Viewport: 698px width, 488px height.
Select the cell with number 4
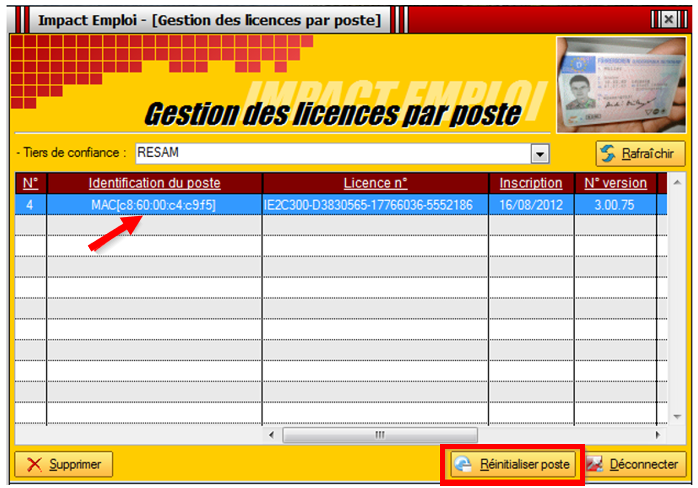pos(30,205)
